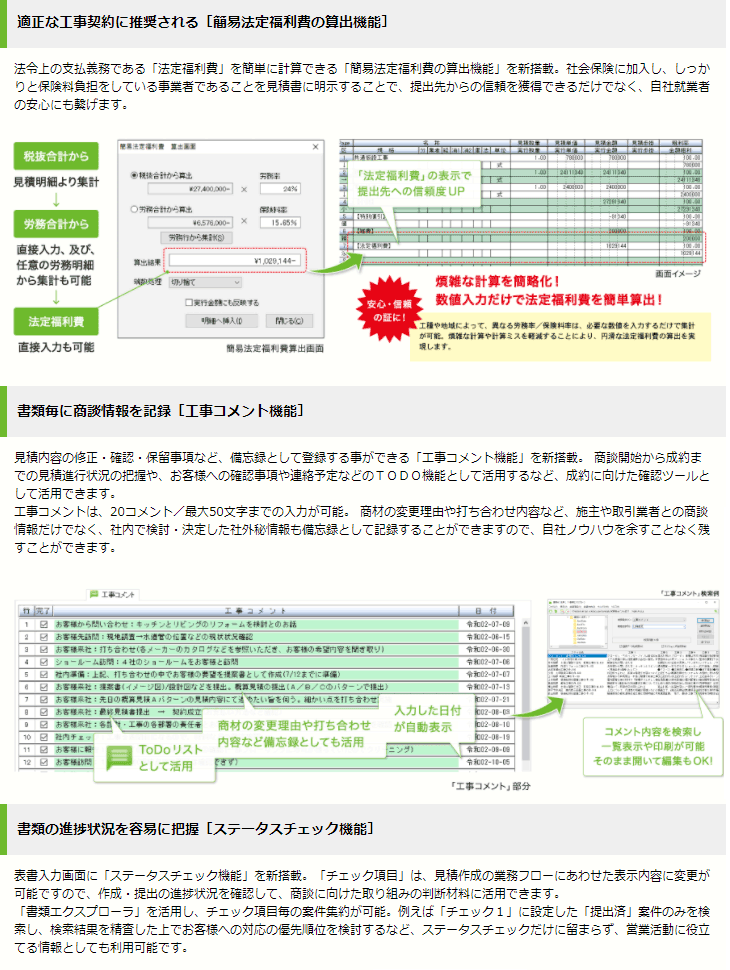Viewport: 730px width, 970px height.
Task: Click the 明細へ挿入 button
Action: [x=223, y=321]
